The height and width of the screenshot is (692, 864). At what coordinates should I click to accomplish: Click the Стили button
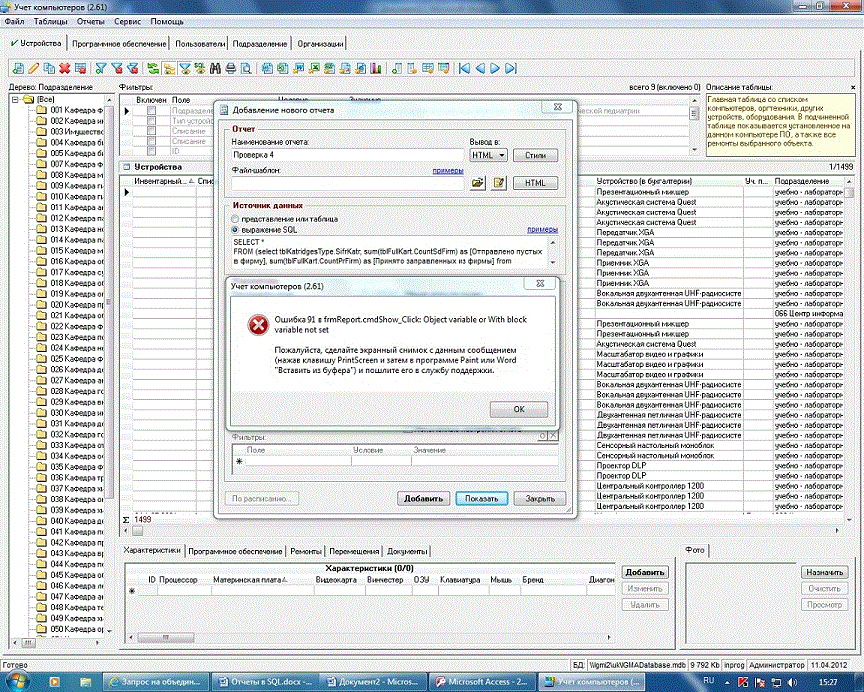535,155
